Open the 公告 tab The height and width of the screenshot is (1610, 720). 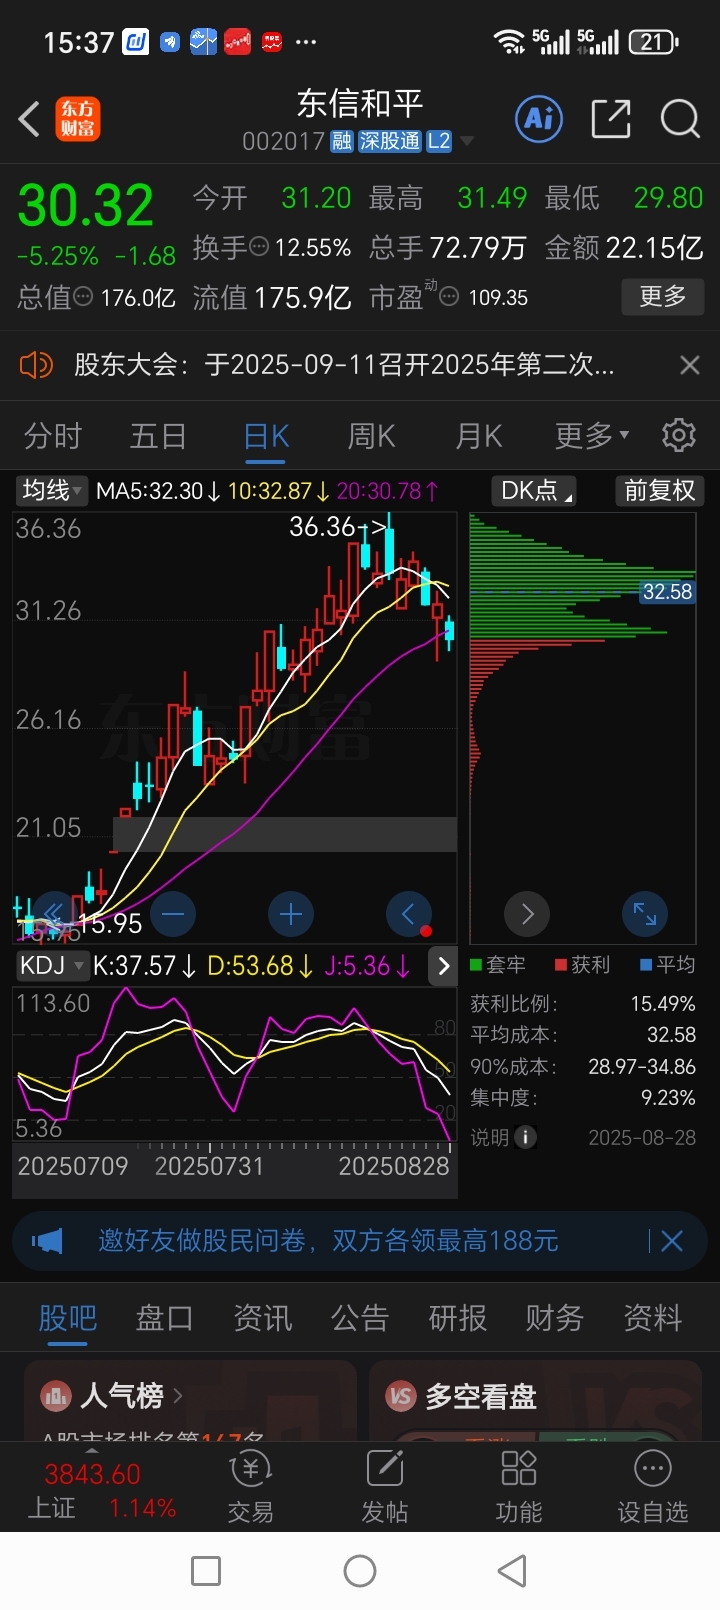click(360, 1318)
